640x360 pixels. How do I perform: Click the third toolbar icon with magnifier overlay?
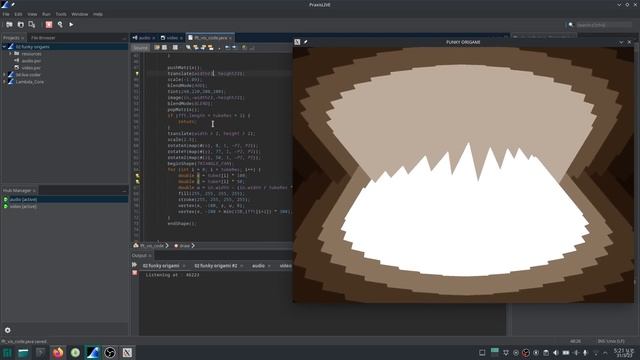pyautogui.click(x=31, y=25)
